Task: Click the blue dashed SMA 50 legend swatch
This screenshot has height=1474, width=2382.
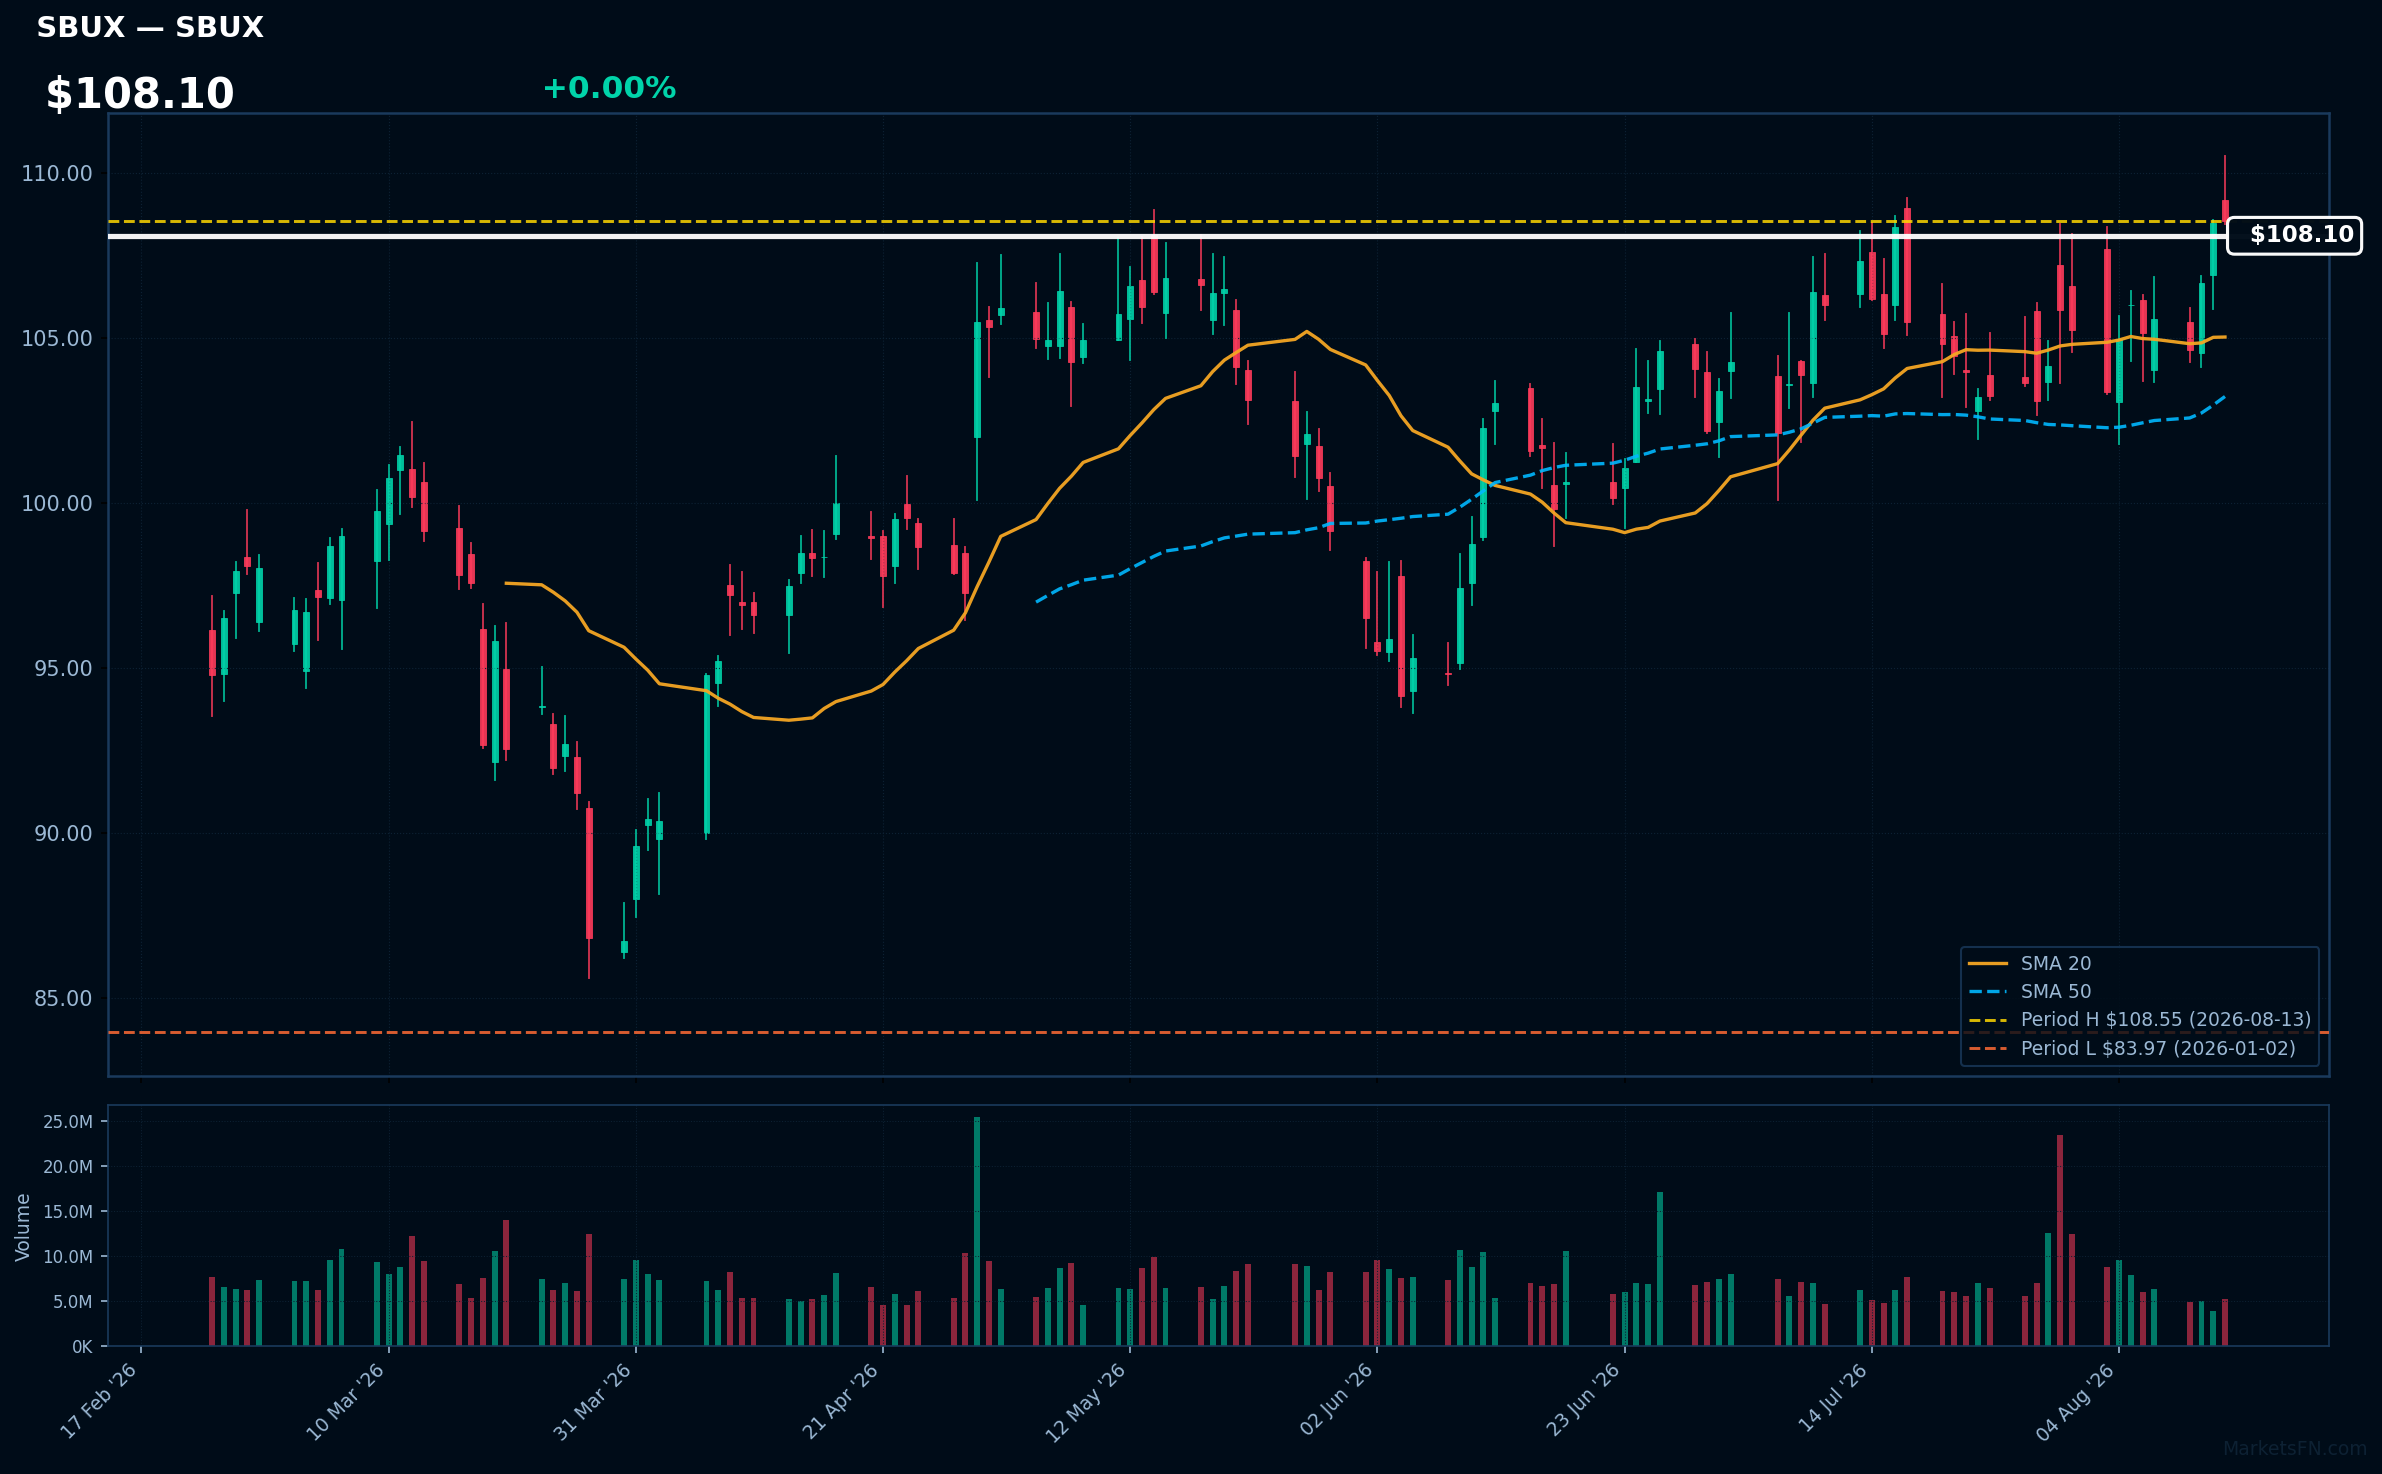Action: coord(1988,992)
